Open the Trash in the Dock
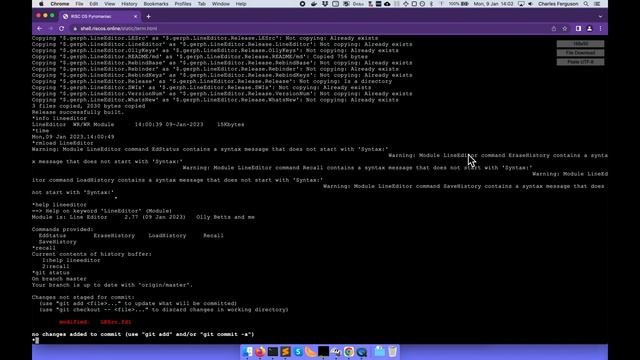640x360 pixels. pyautogui.click(x=392, y=351)
